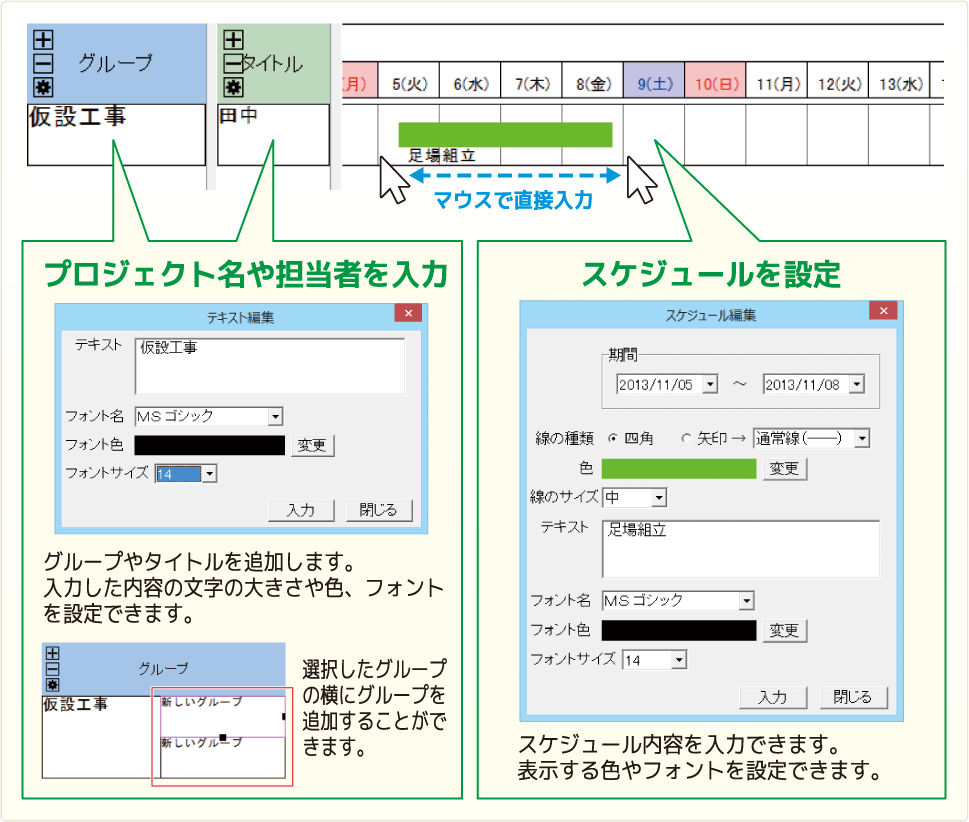
Task: Select lower 新しいグループ cell in example
Action: (x=222, y=757)
